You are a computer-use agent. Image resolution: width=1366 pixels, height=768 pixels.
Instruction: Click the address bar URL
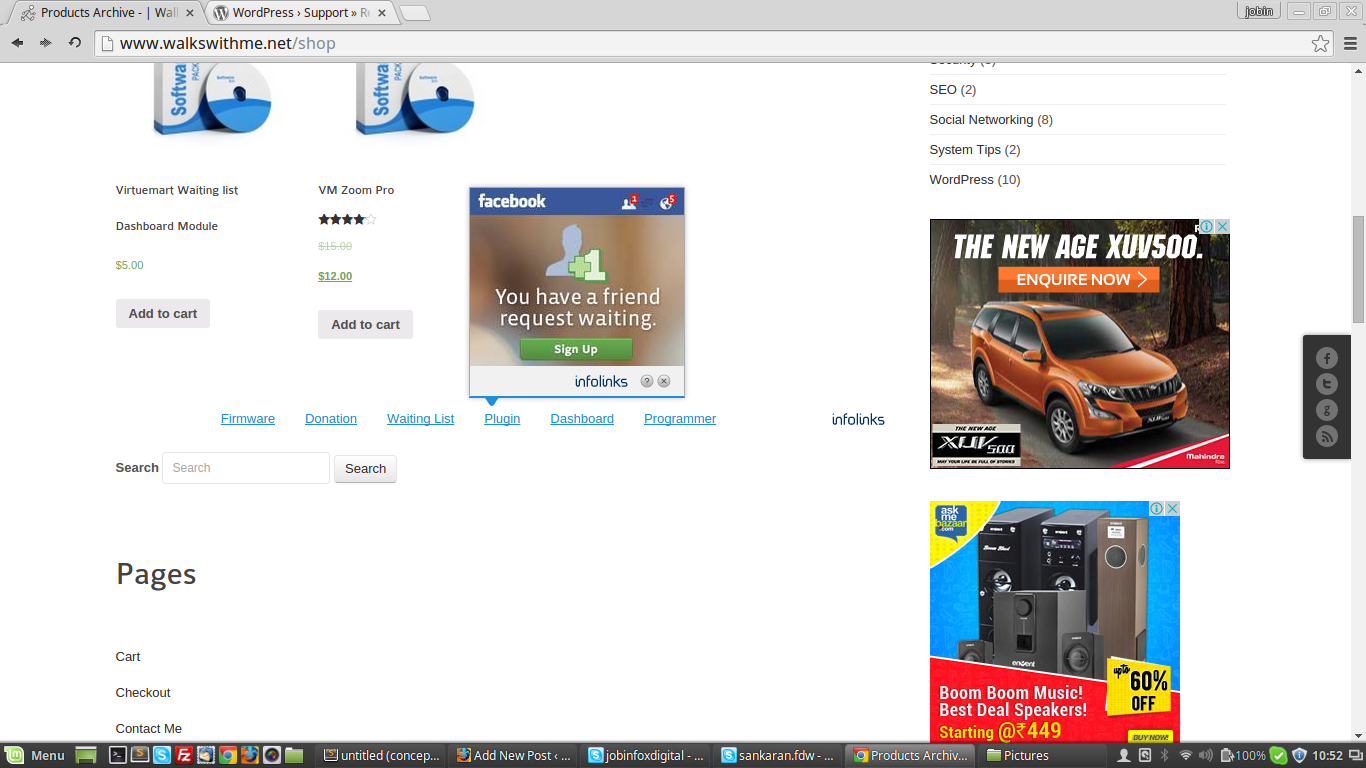[228, 43]
